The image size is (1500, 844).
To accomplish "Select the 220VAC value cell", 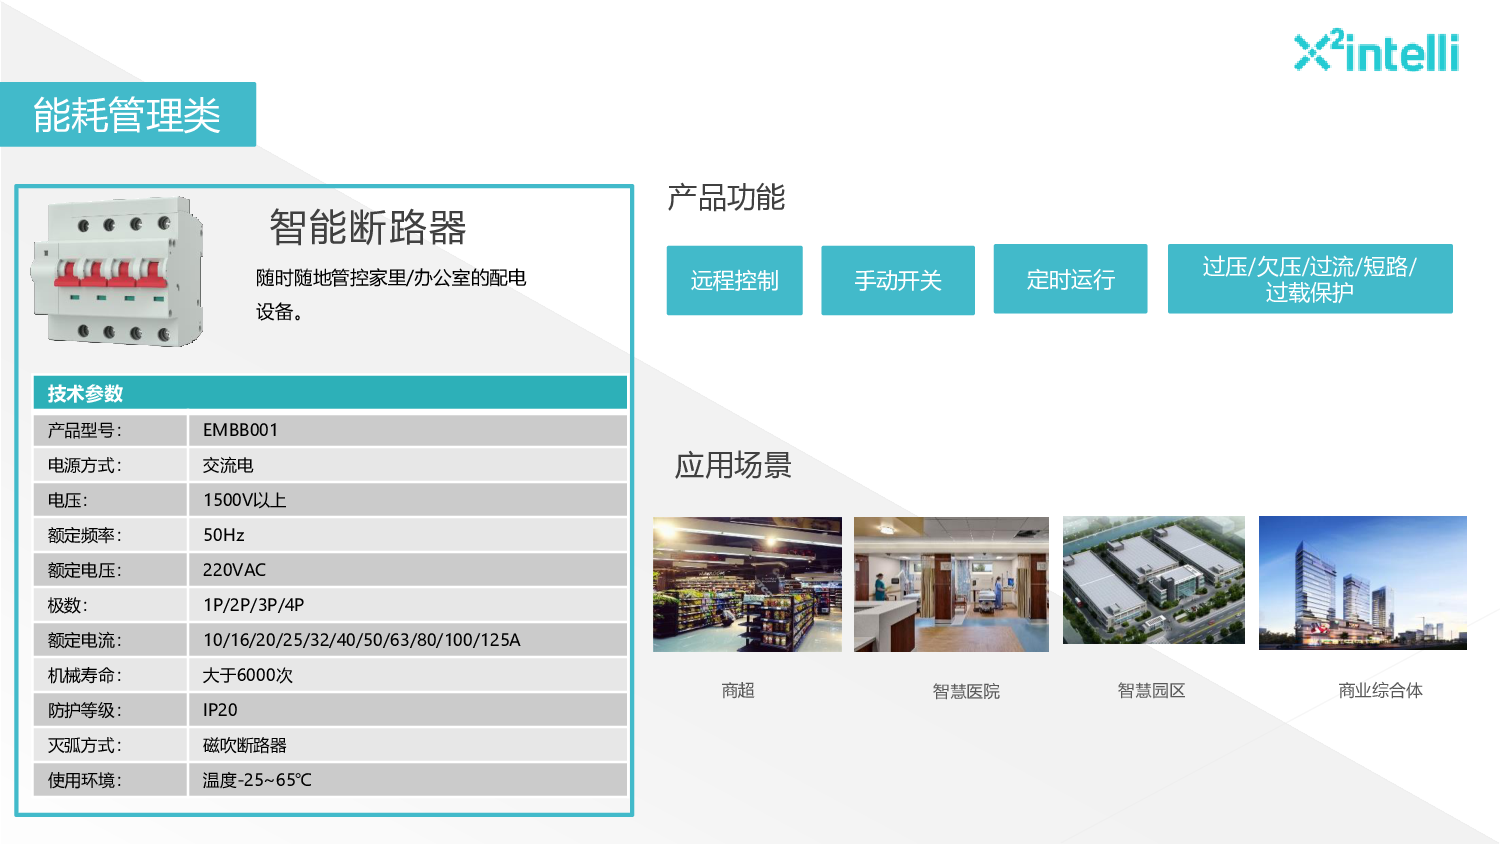I will pyautogui.click(x=408, y=570).
